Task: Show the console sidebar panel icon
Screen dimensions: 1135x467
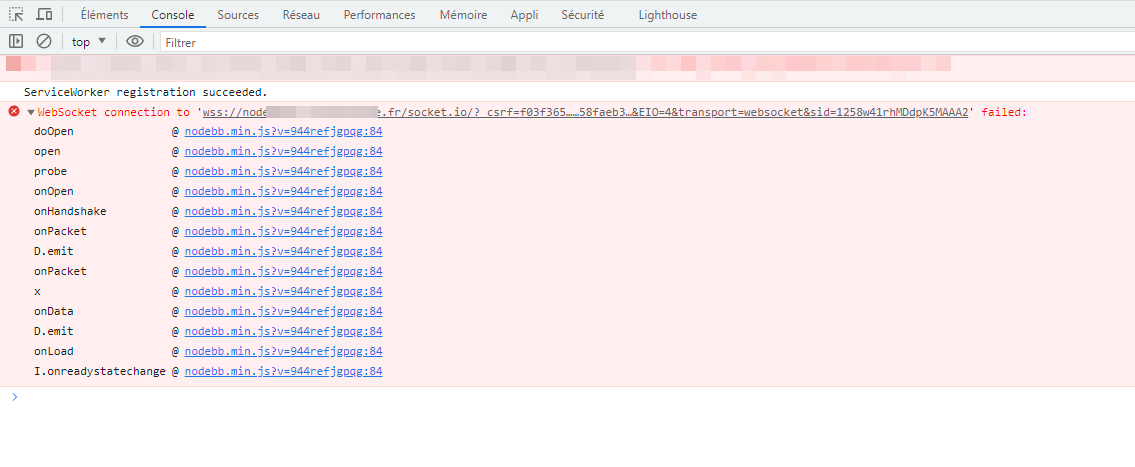Action: coord(16,42)
